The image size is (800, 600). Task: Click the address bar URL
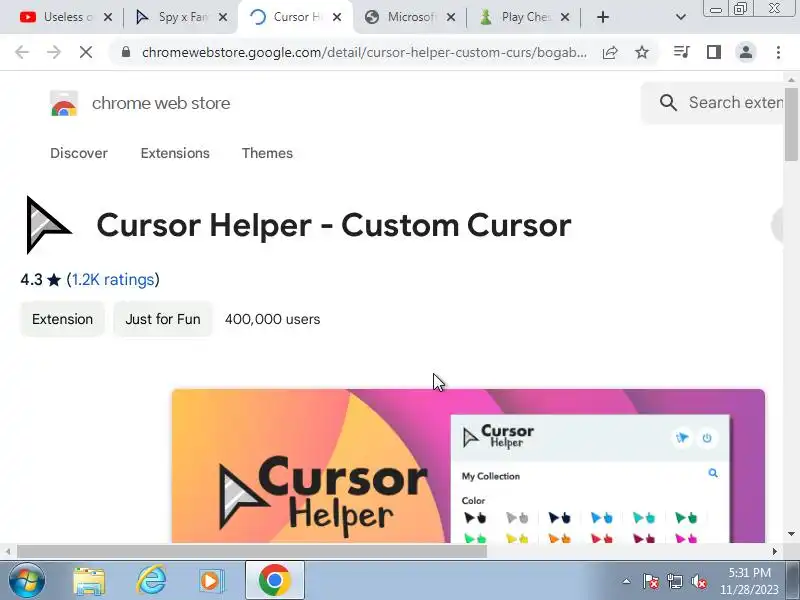click(x=364, y=52)
